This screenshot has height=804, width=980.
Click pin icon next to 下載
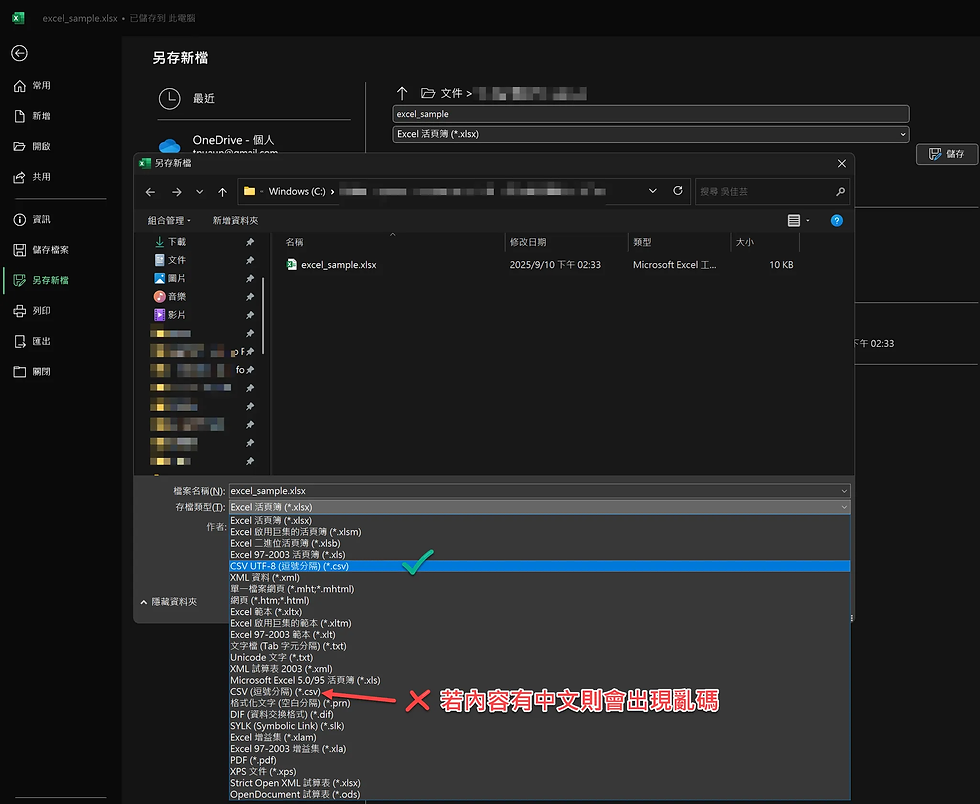(250, 242)
